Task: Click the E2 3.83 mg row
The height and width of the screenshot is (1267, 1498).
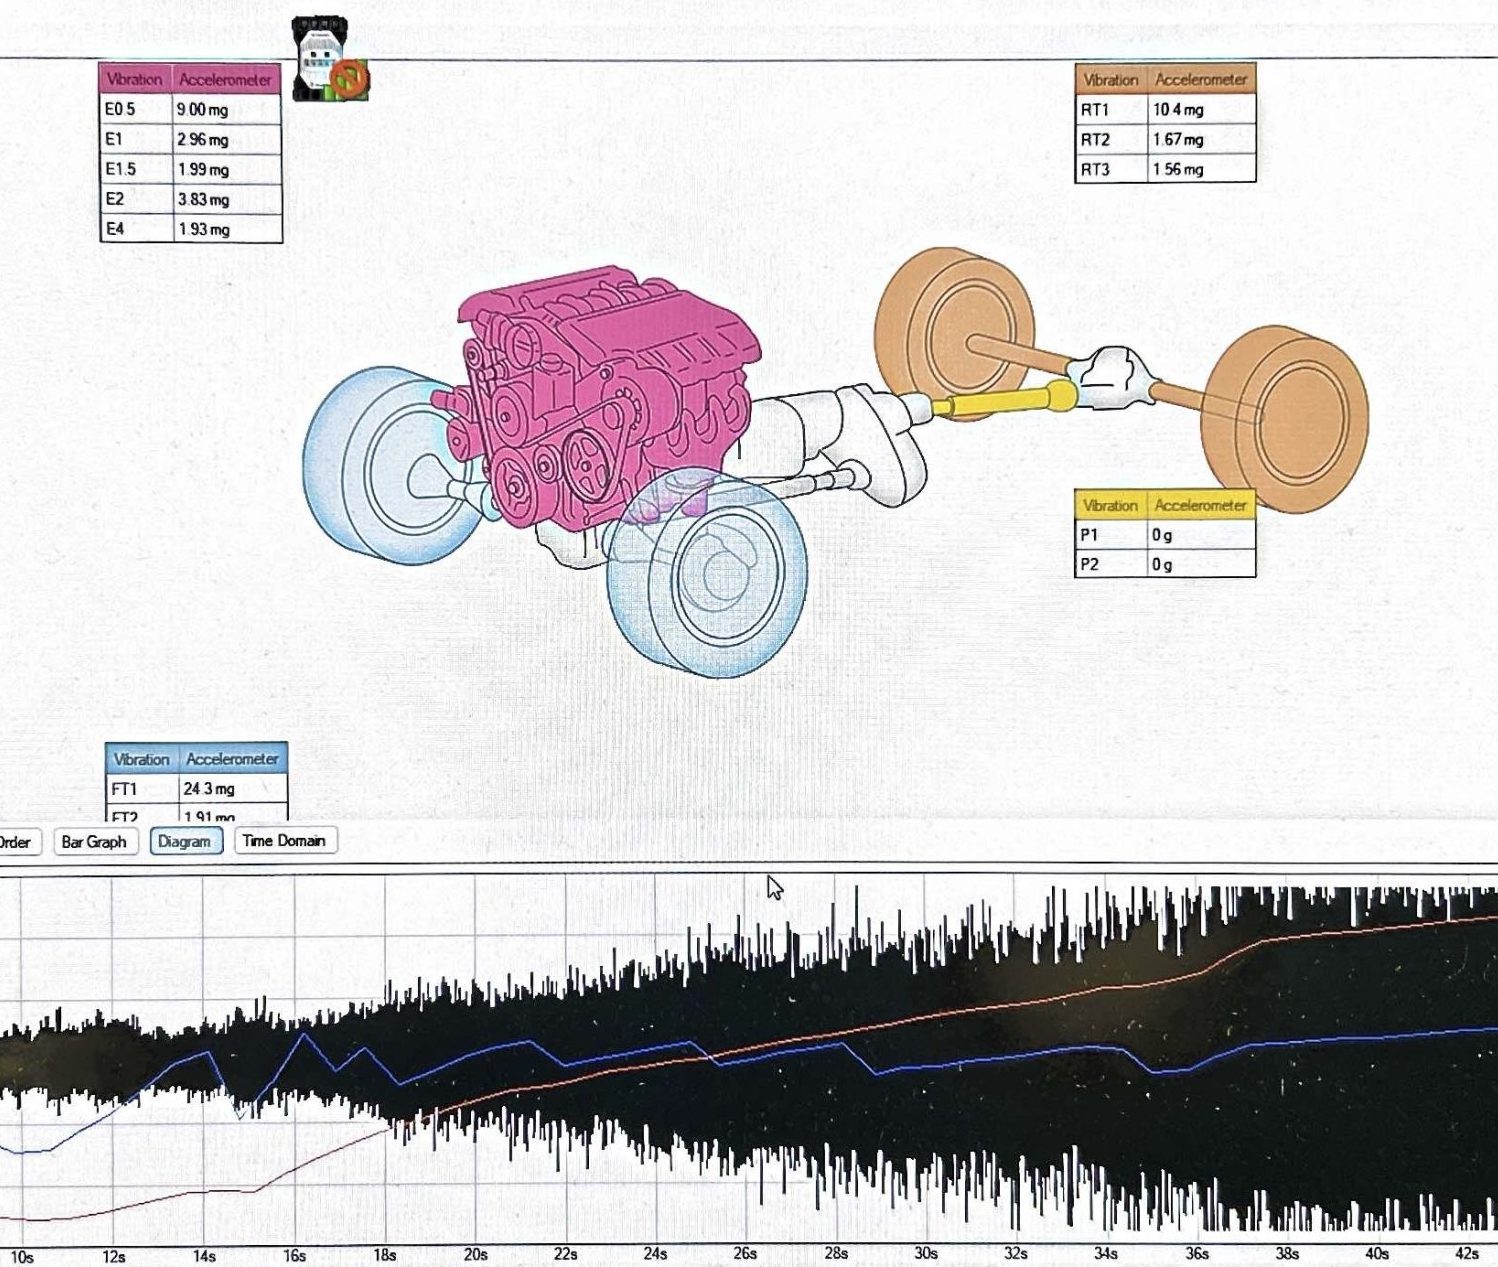Action: [191, 199]
